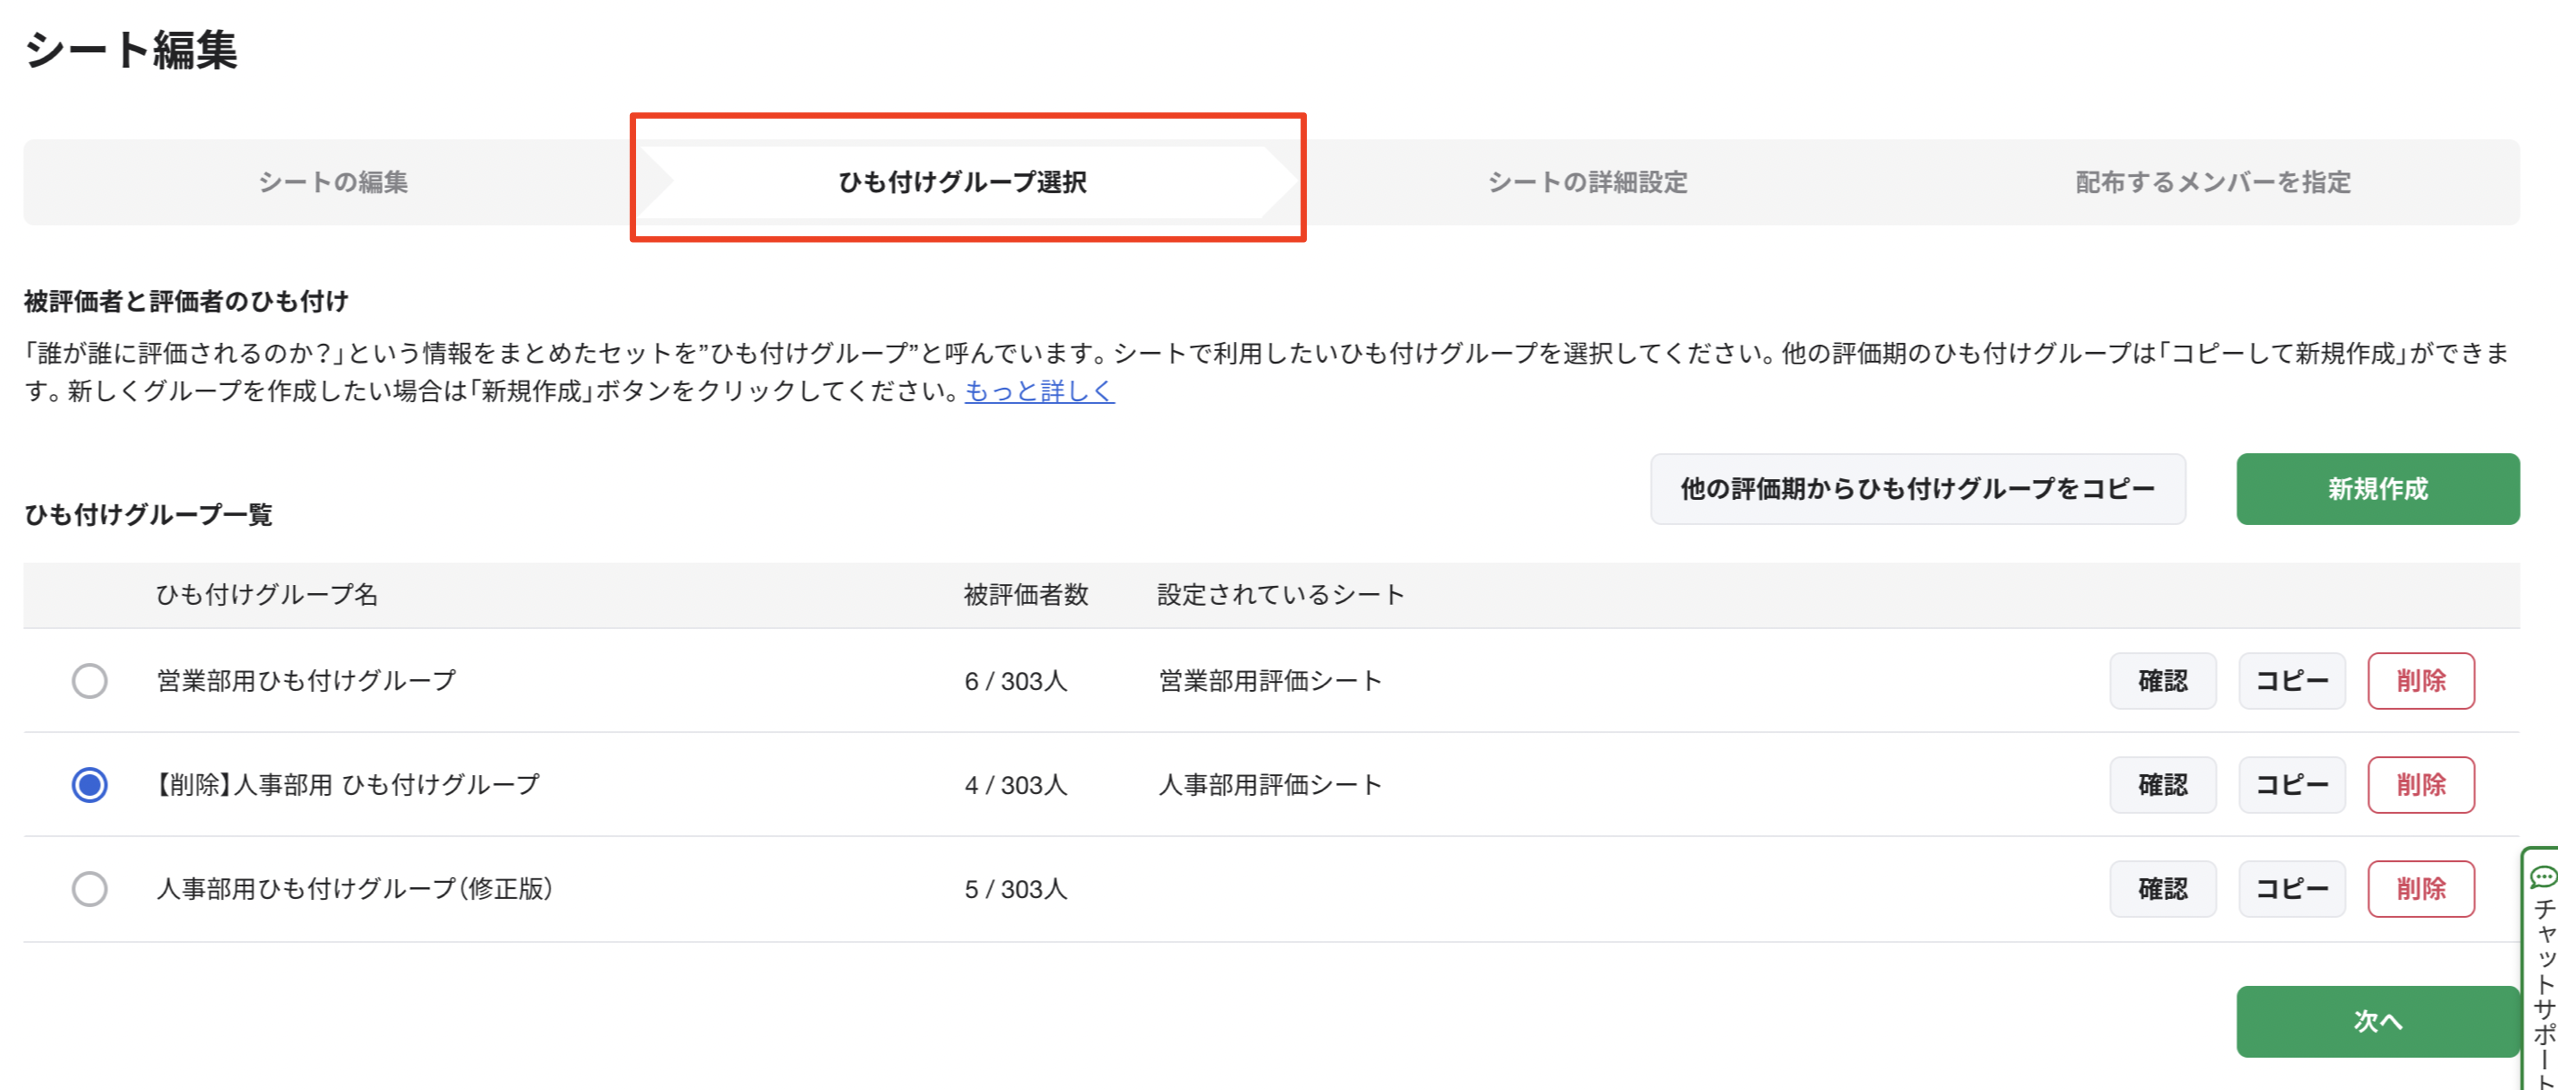Click the ひも付けグループ一覧 heading
Viewport: 2558px width, 1090px height.
click(148, 515)
